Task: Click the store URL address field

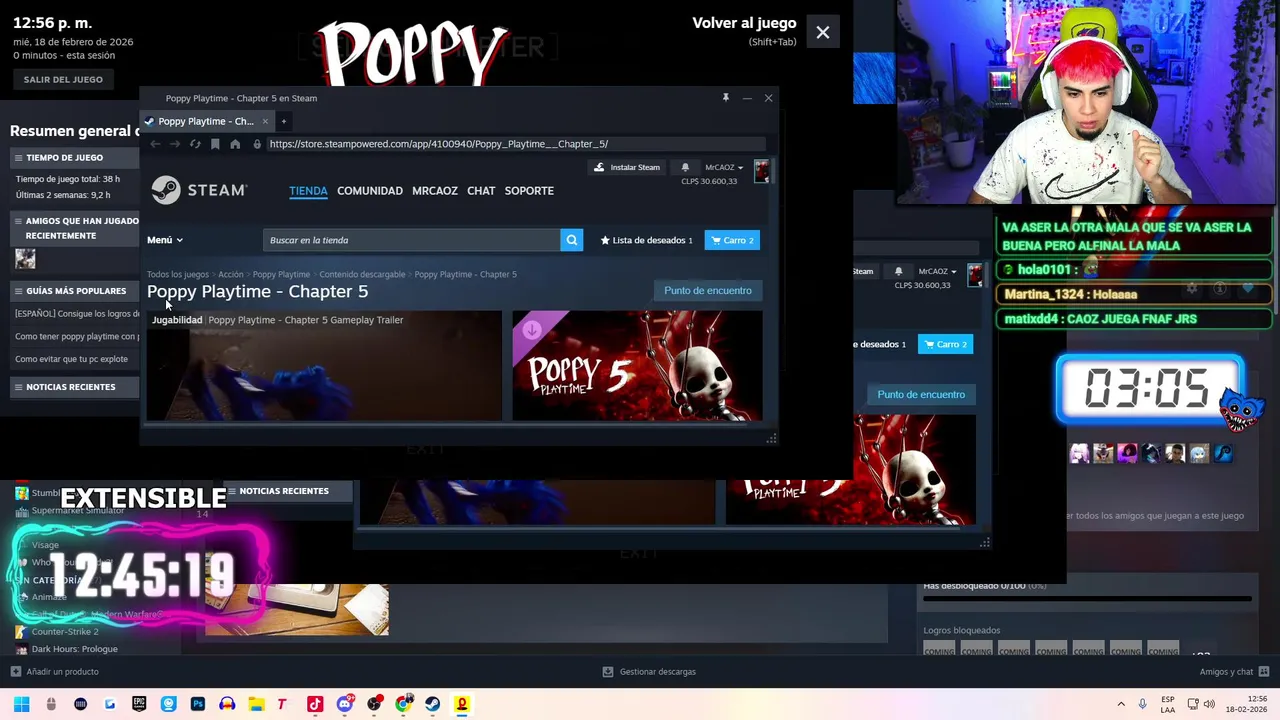Action: [x=515, y=144]
